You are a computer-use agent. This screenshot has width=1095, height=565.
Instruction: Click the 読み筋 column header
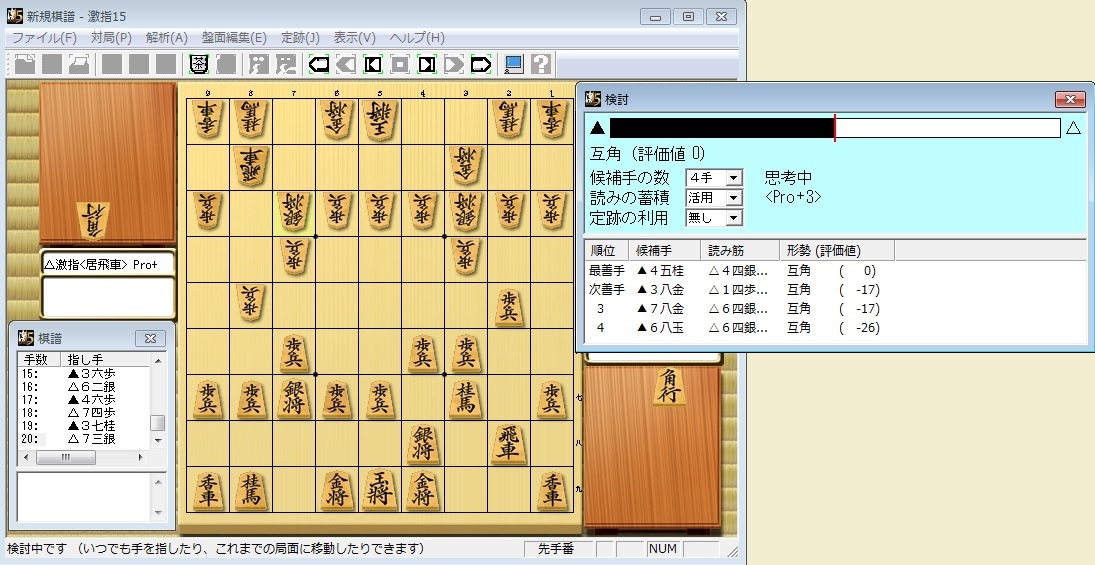point(740,250)
